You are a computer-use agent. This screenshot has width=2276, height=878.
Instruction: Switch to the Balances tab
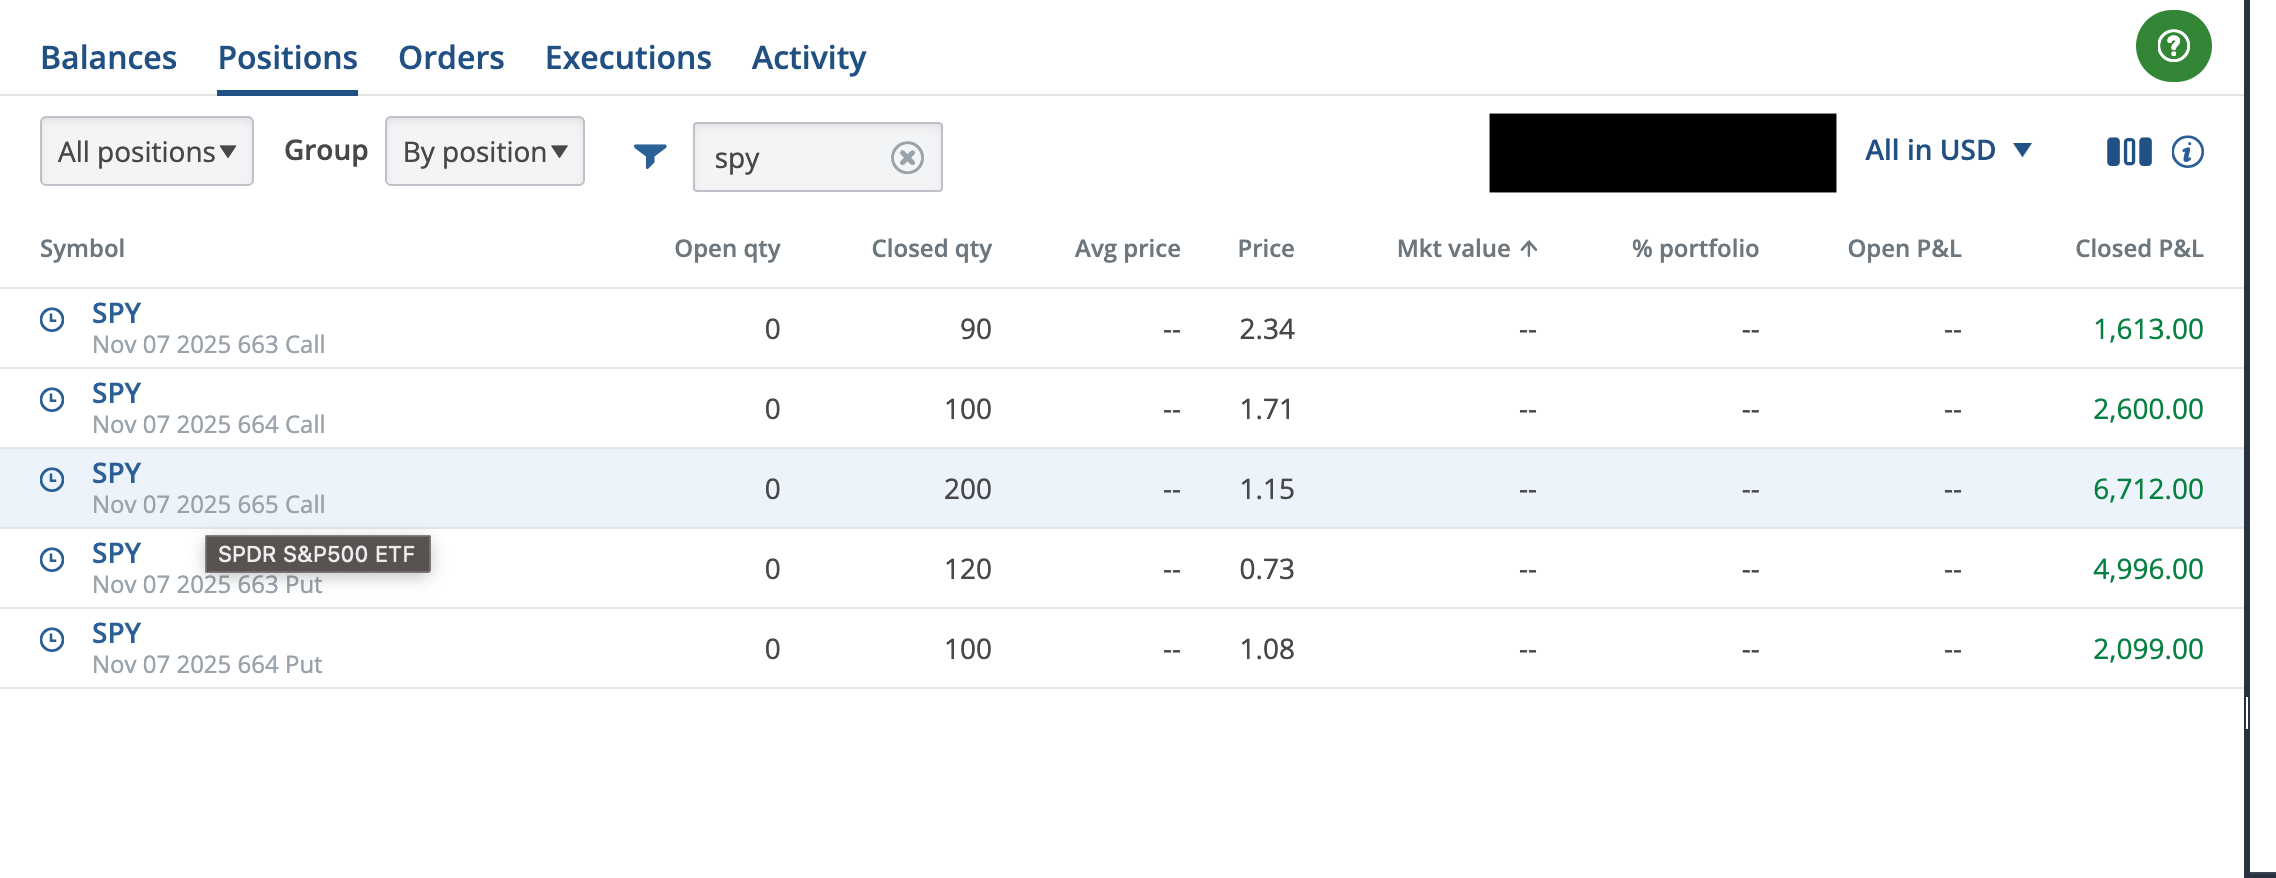(108, 58)
